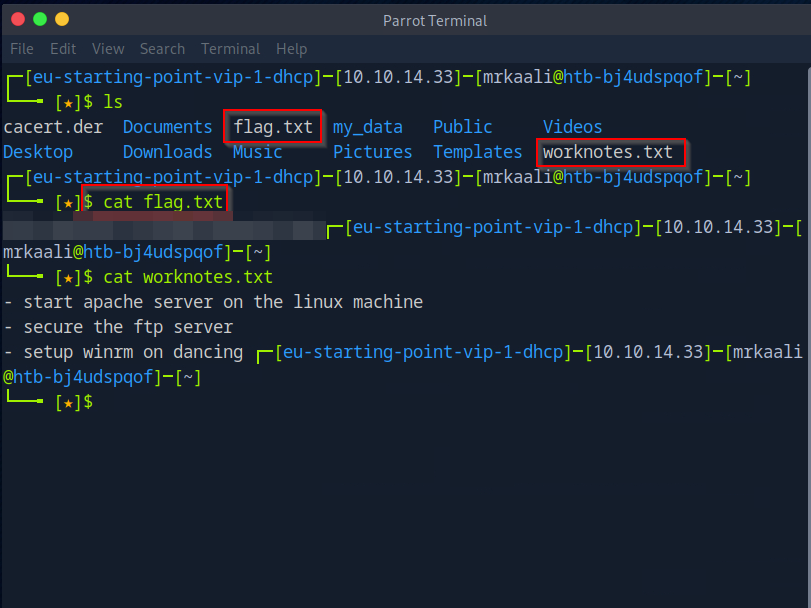Click the highlighted 'cat flag.txt' command

tap(163, 202)
